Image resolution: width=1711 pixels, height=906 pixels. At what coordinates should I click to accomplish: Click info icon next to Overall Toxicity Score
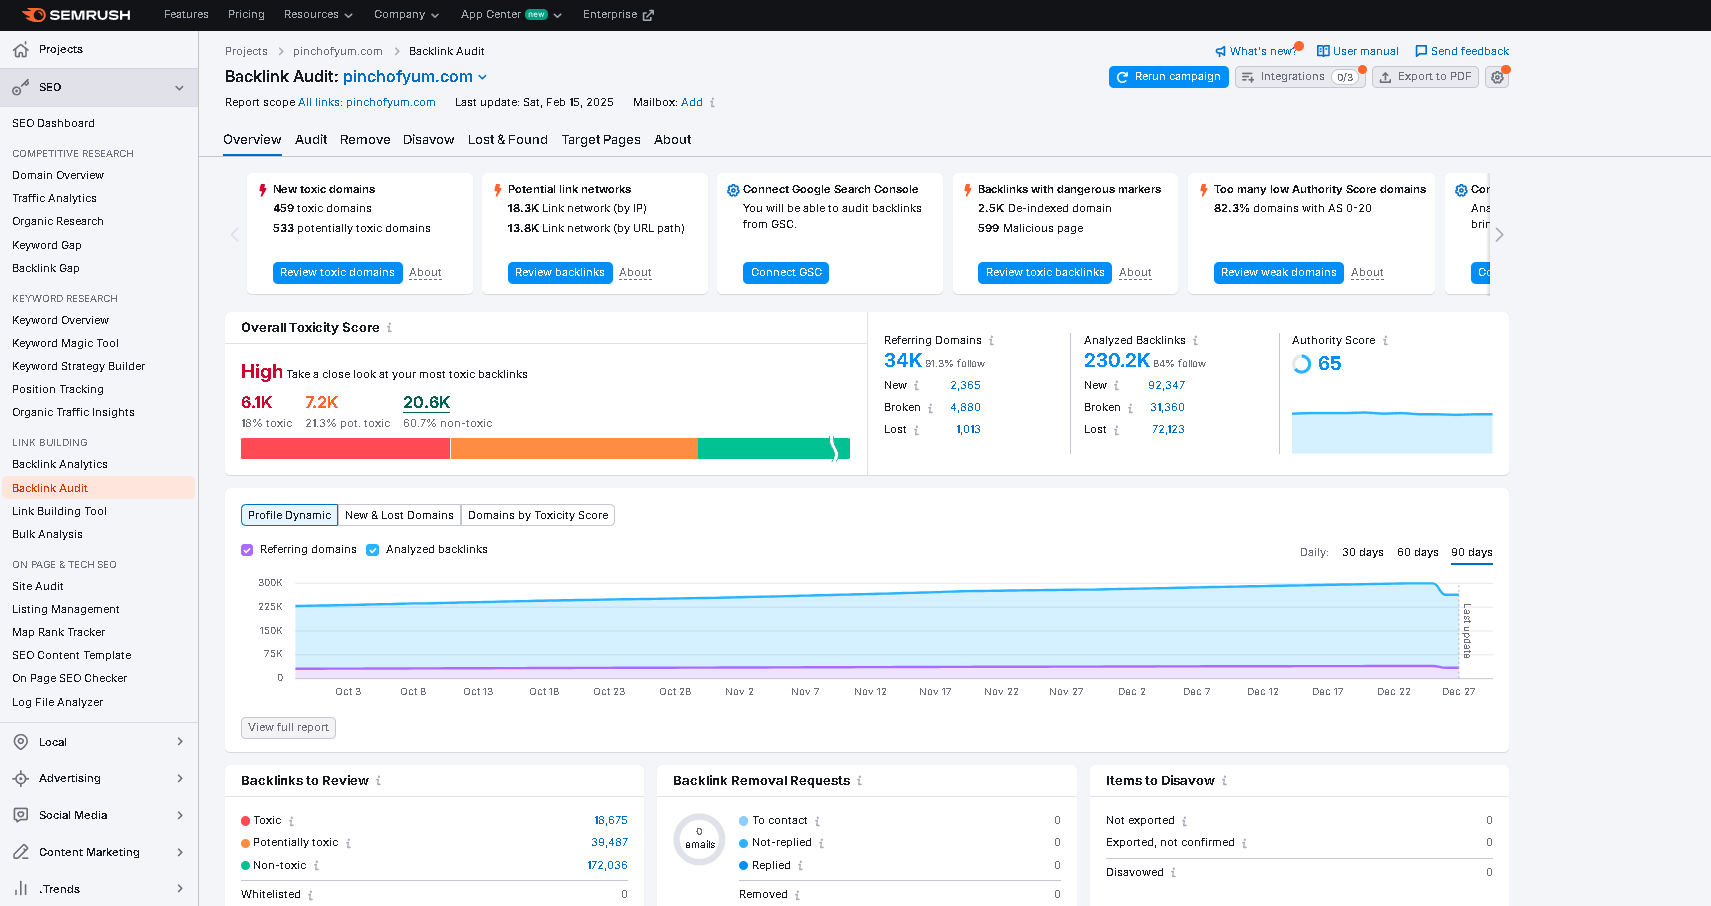pyautogui.click(x=389, y=328)
